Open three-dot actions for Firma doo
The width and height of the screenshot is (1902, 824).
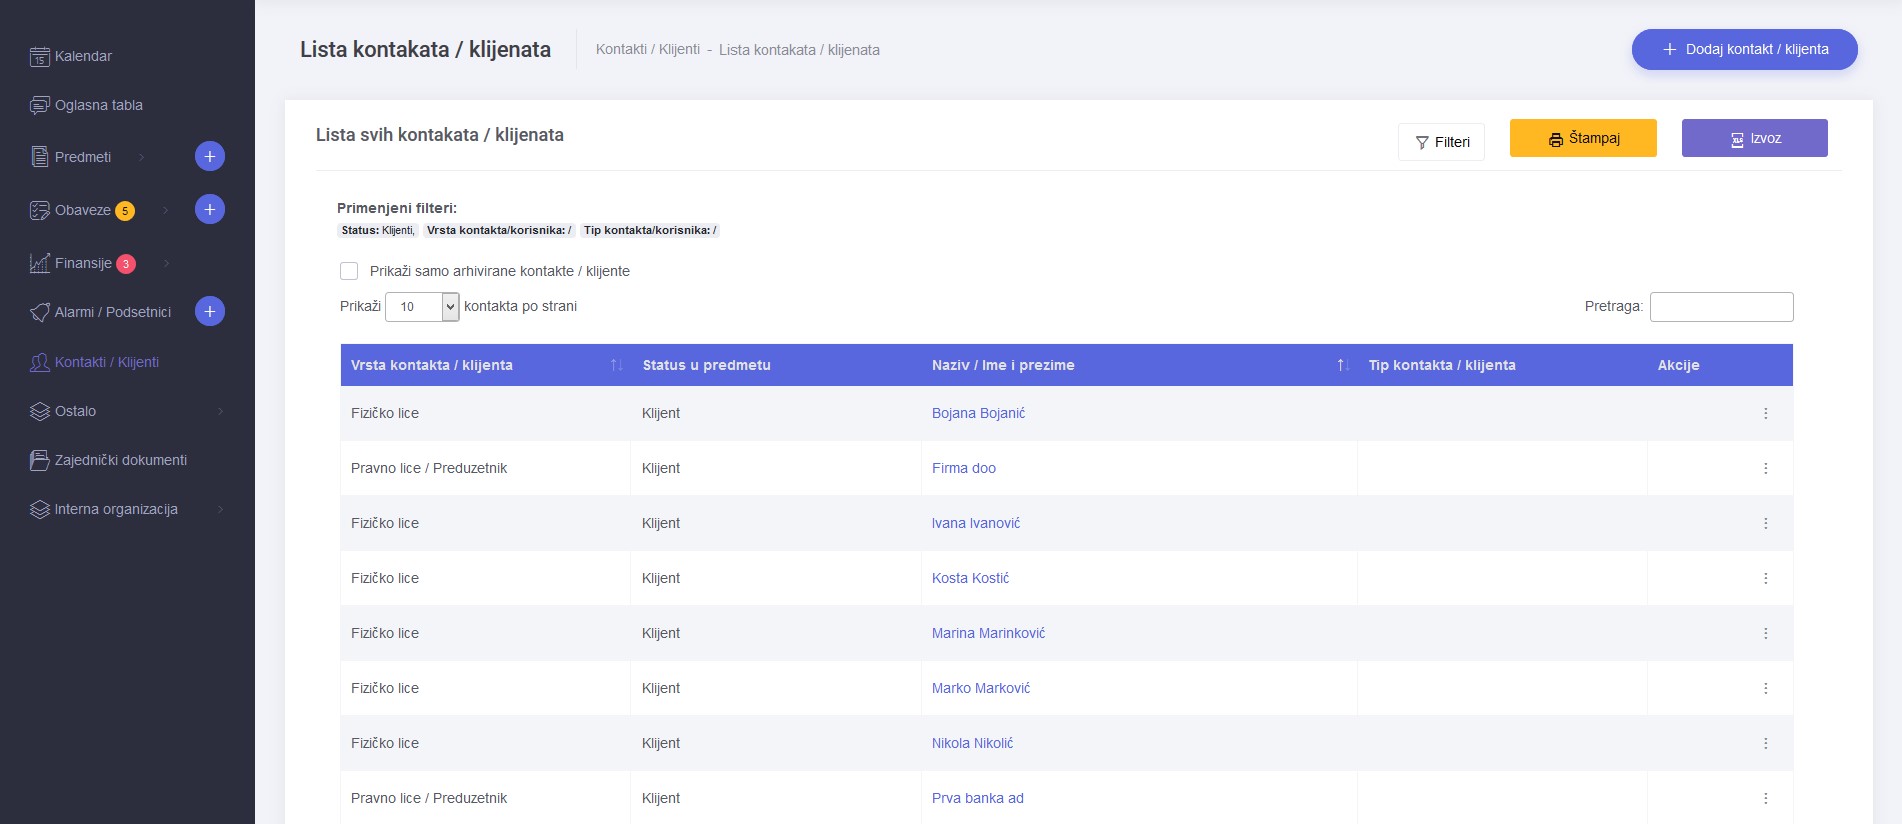click(x=1765, y=468)
